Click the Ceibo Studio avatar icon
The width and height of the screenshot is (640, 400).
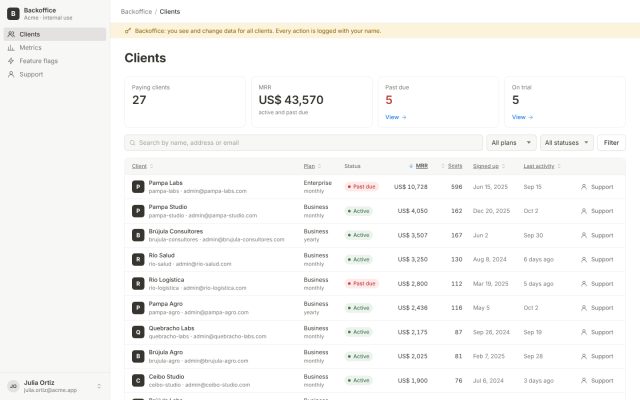point(138,380)
